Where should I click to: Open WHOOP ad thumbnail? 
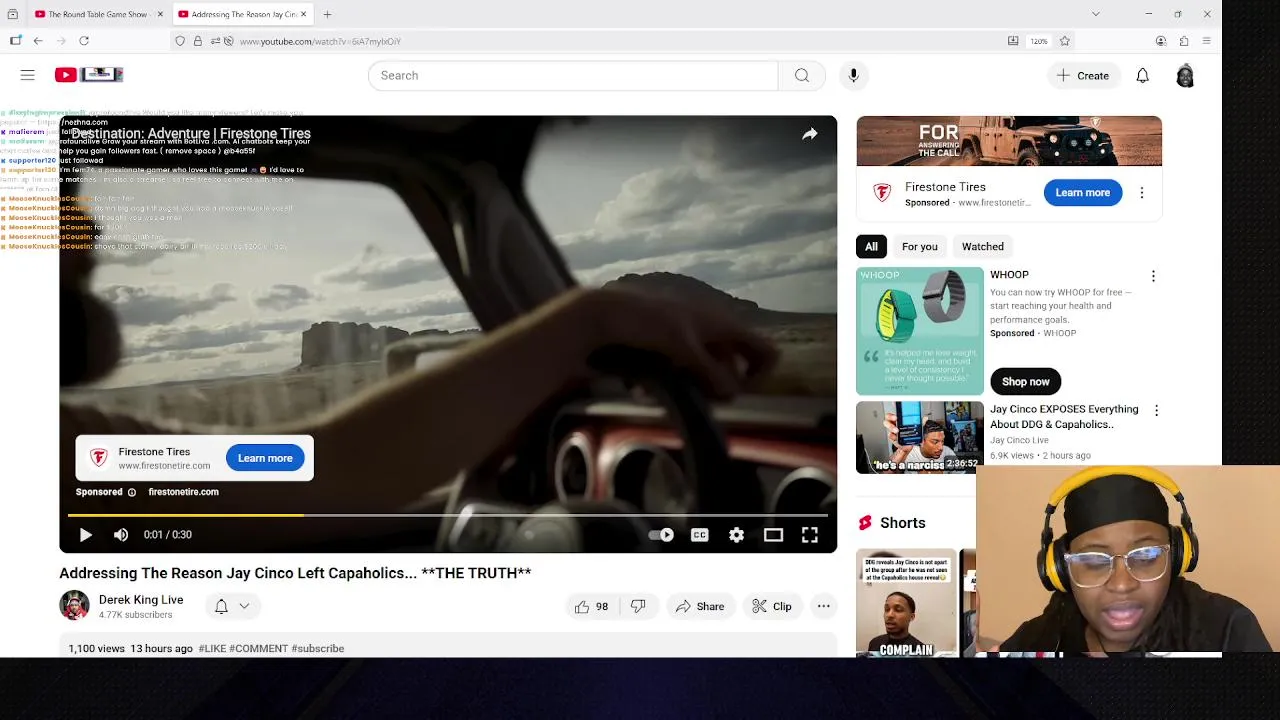[x=920, y=331]
